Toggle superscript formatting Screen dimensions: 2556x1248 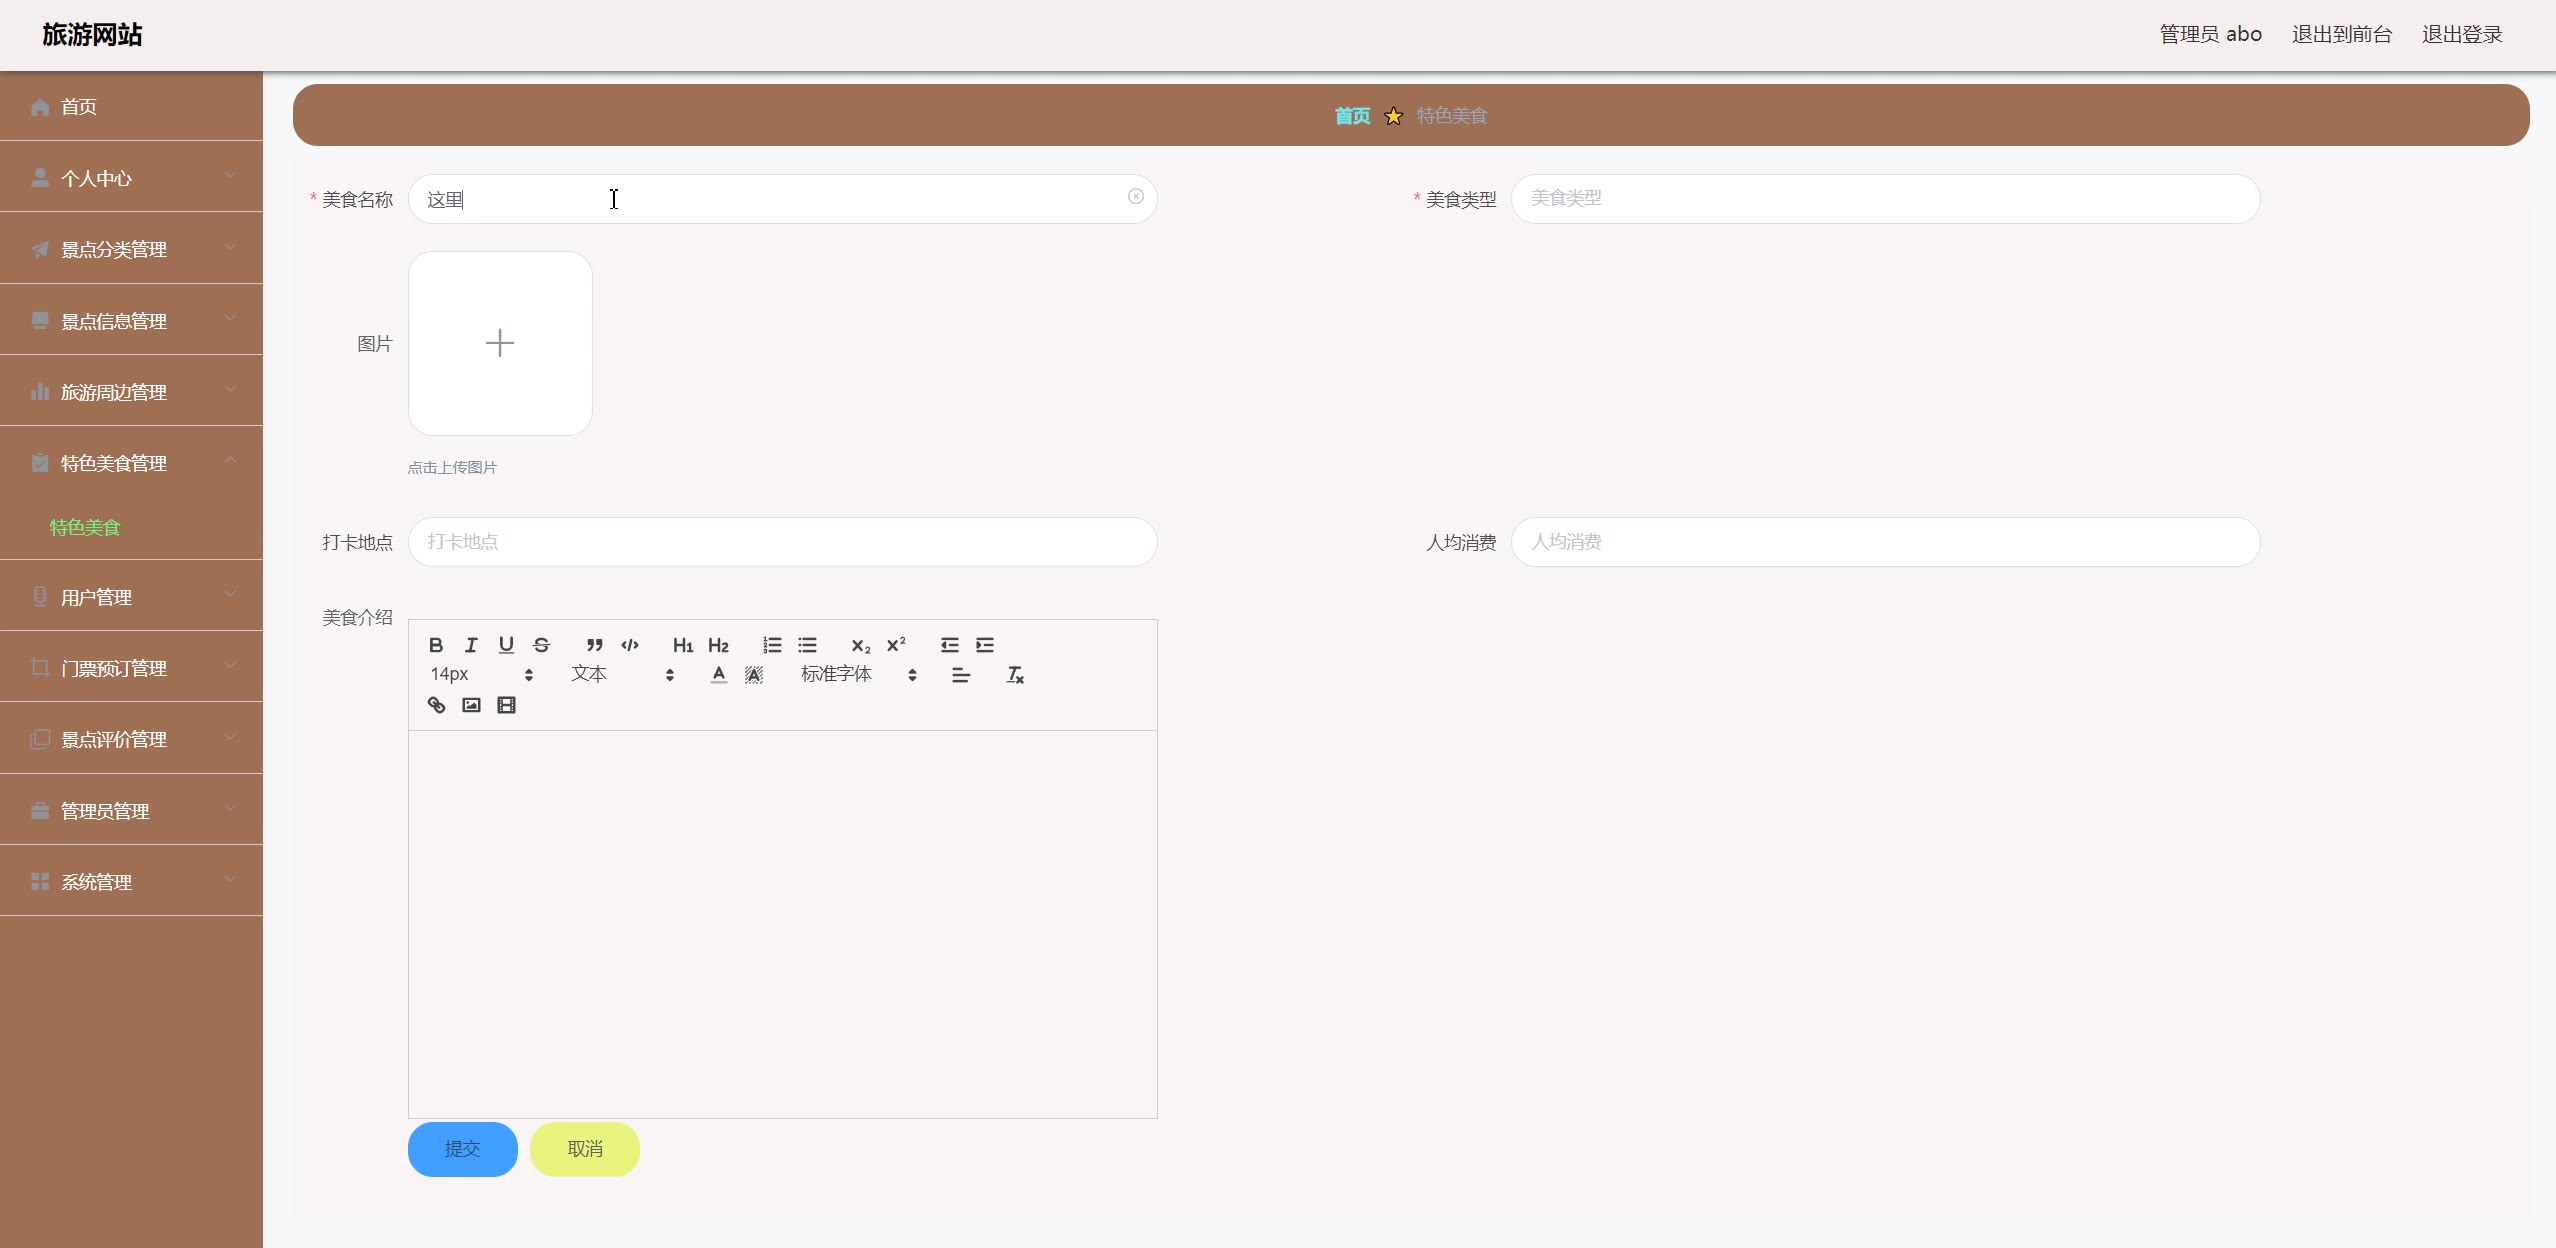tap(896, 645)
